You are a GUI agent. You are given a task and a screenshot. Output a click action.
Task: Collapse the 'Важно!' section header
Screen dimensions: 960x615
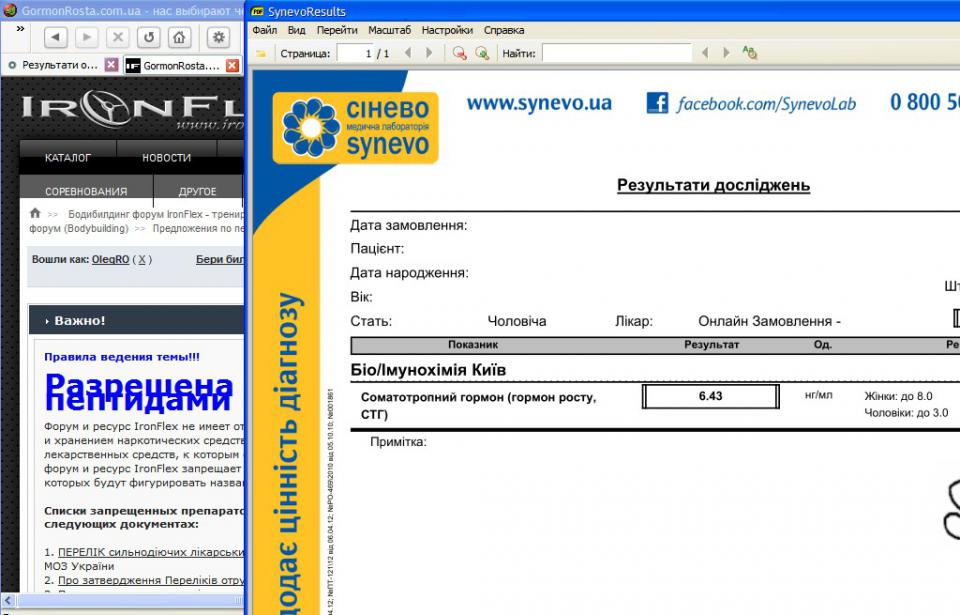pyautogui.click(x=50, y=321)
